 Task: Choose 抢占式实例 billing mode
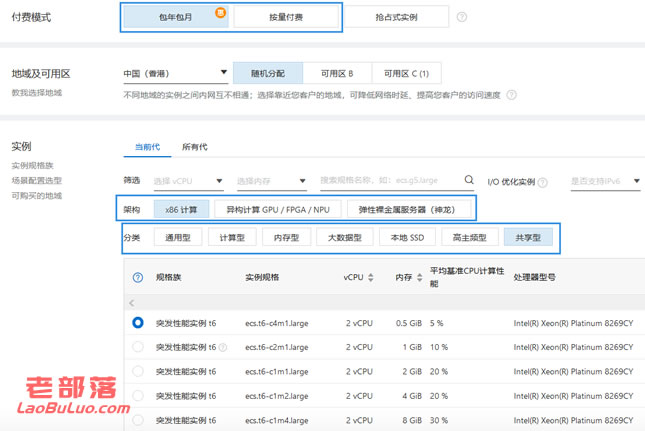[396, 17]
